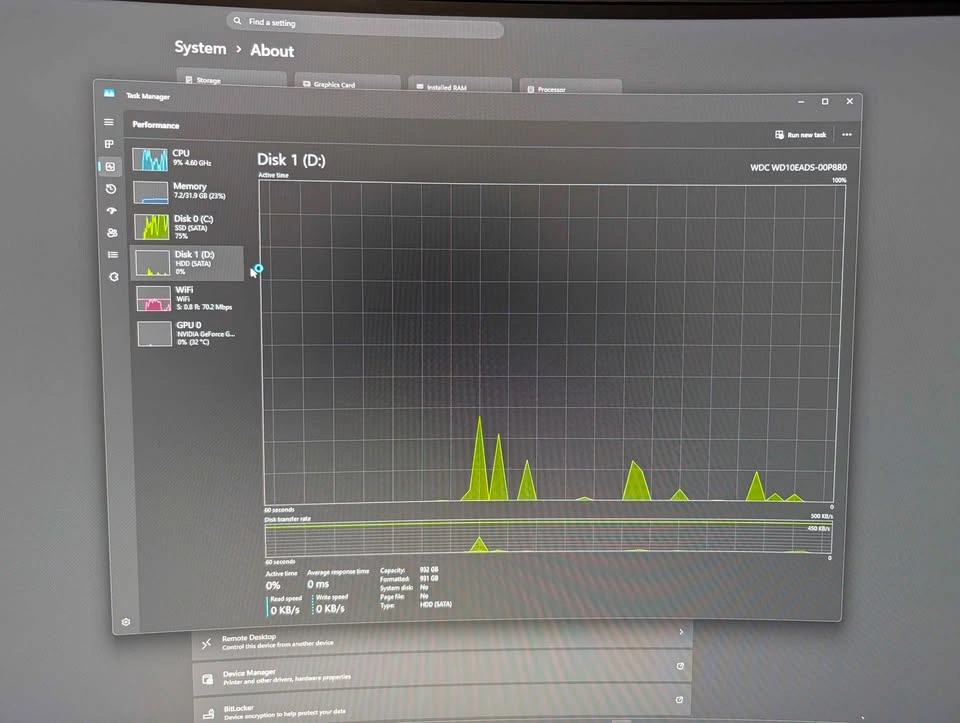Viewport: 960px width, 723px height.
Task: Click the Disk 1 (D:) heading
Action: point(291,160)
